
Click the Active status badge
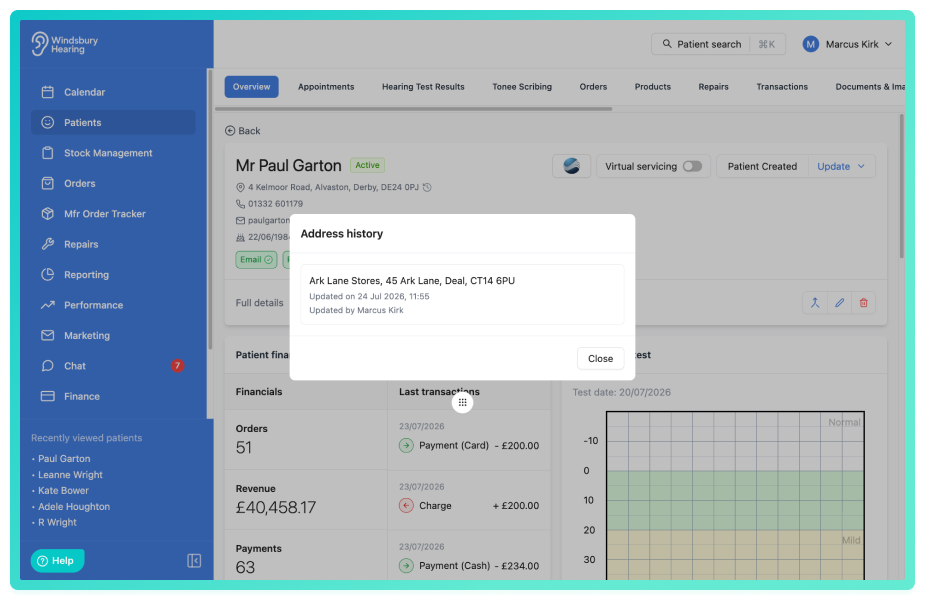[368, 165]
